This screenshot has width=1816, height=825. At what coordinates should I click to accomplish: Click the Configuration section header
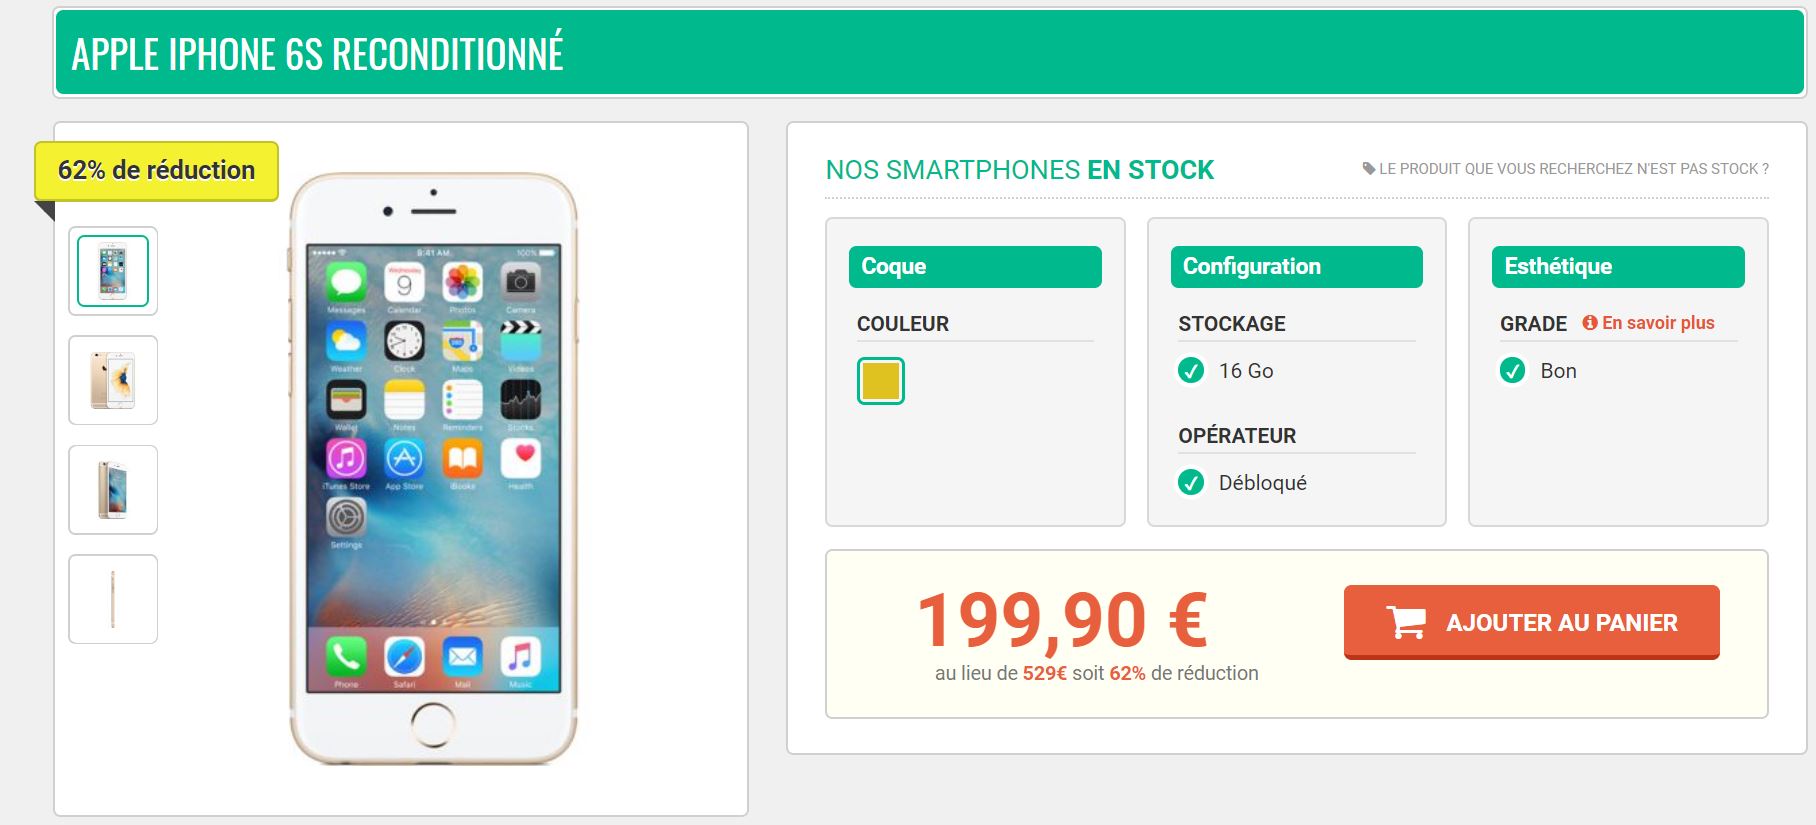pyautogui.click(x=1297, y=267)
